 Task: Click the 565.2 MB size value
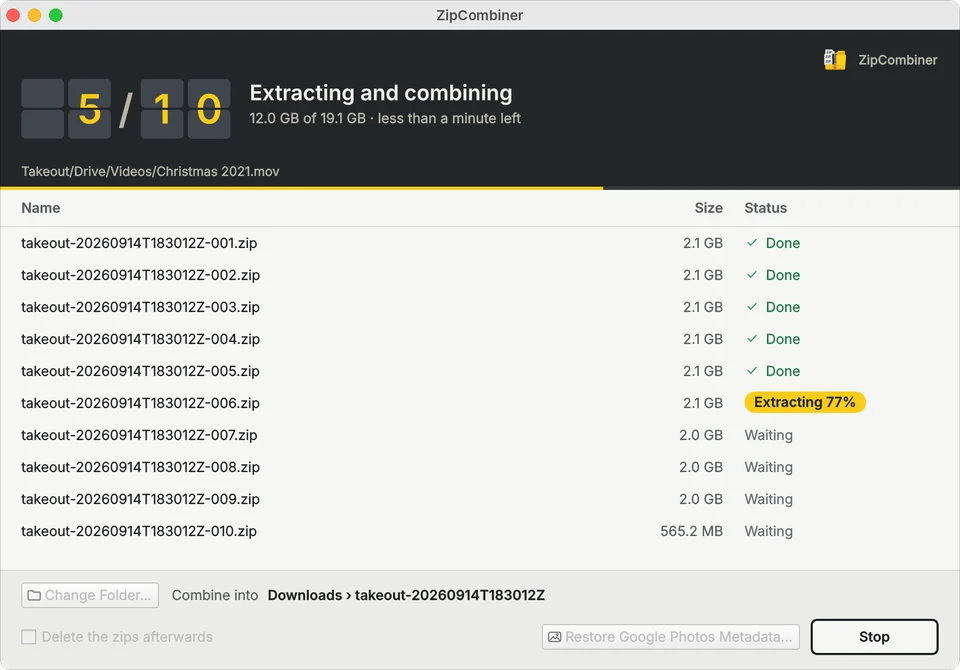tap(691, 531)
